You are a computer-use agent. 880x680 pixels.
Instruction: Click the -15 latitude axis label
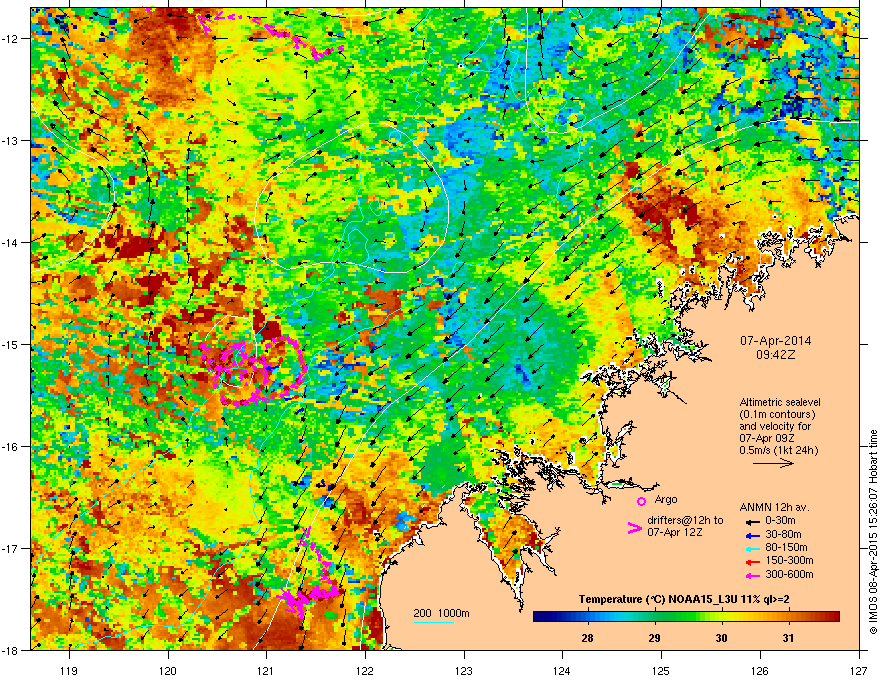(x=11, y=344)
